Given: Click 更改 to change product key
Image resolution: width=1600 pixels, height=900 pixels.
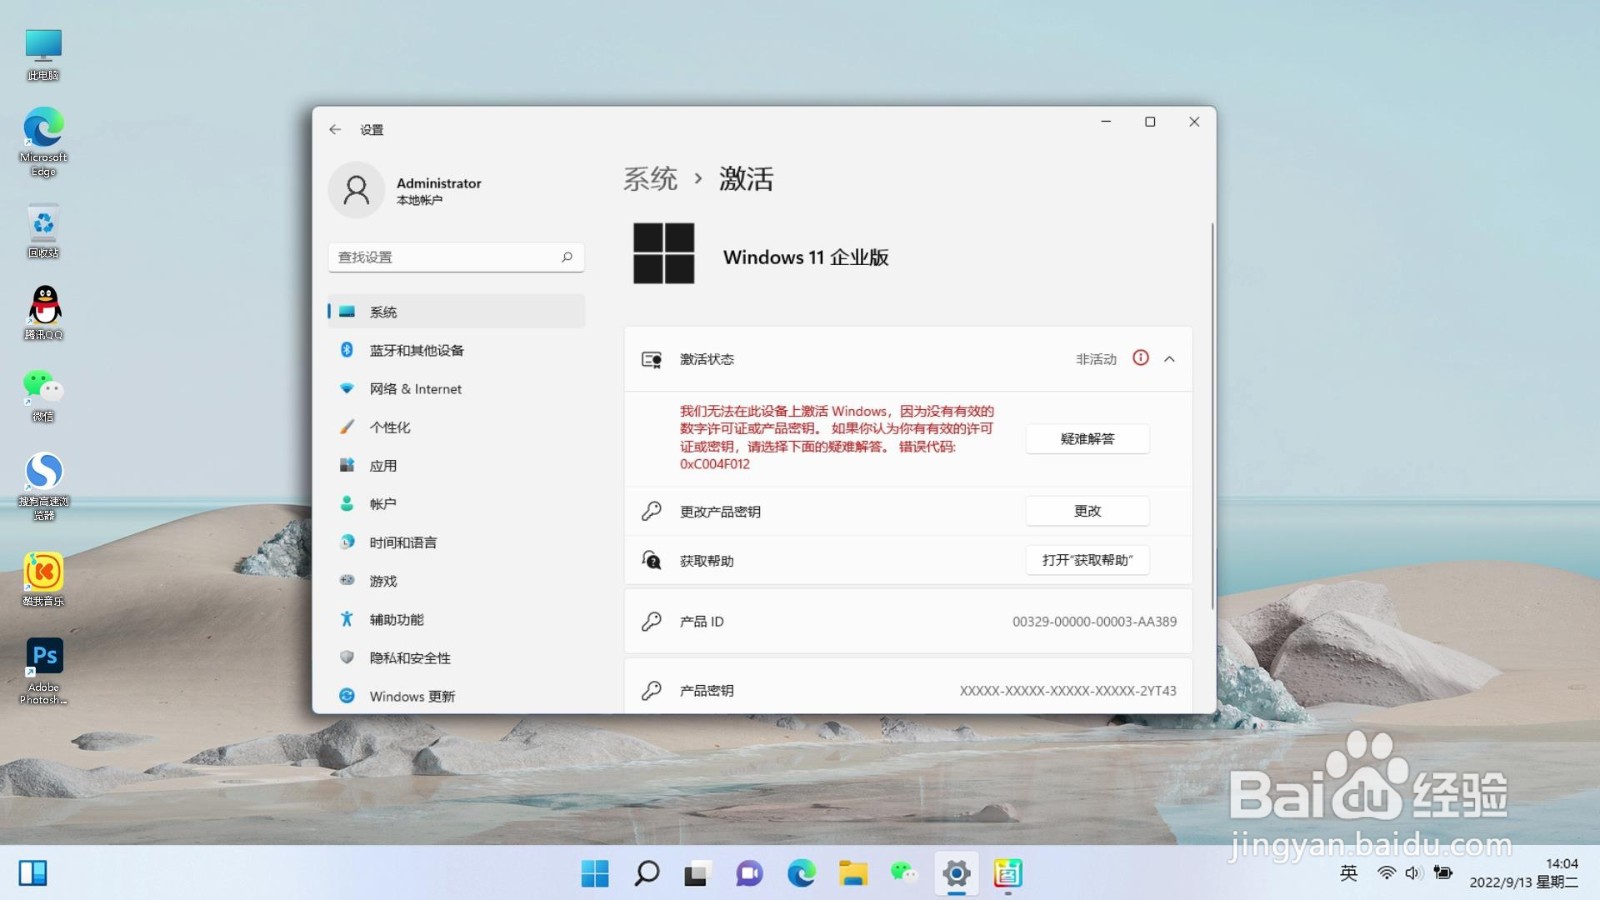Looking at the screenshot, I should click(1087, 511).
